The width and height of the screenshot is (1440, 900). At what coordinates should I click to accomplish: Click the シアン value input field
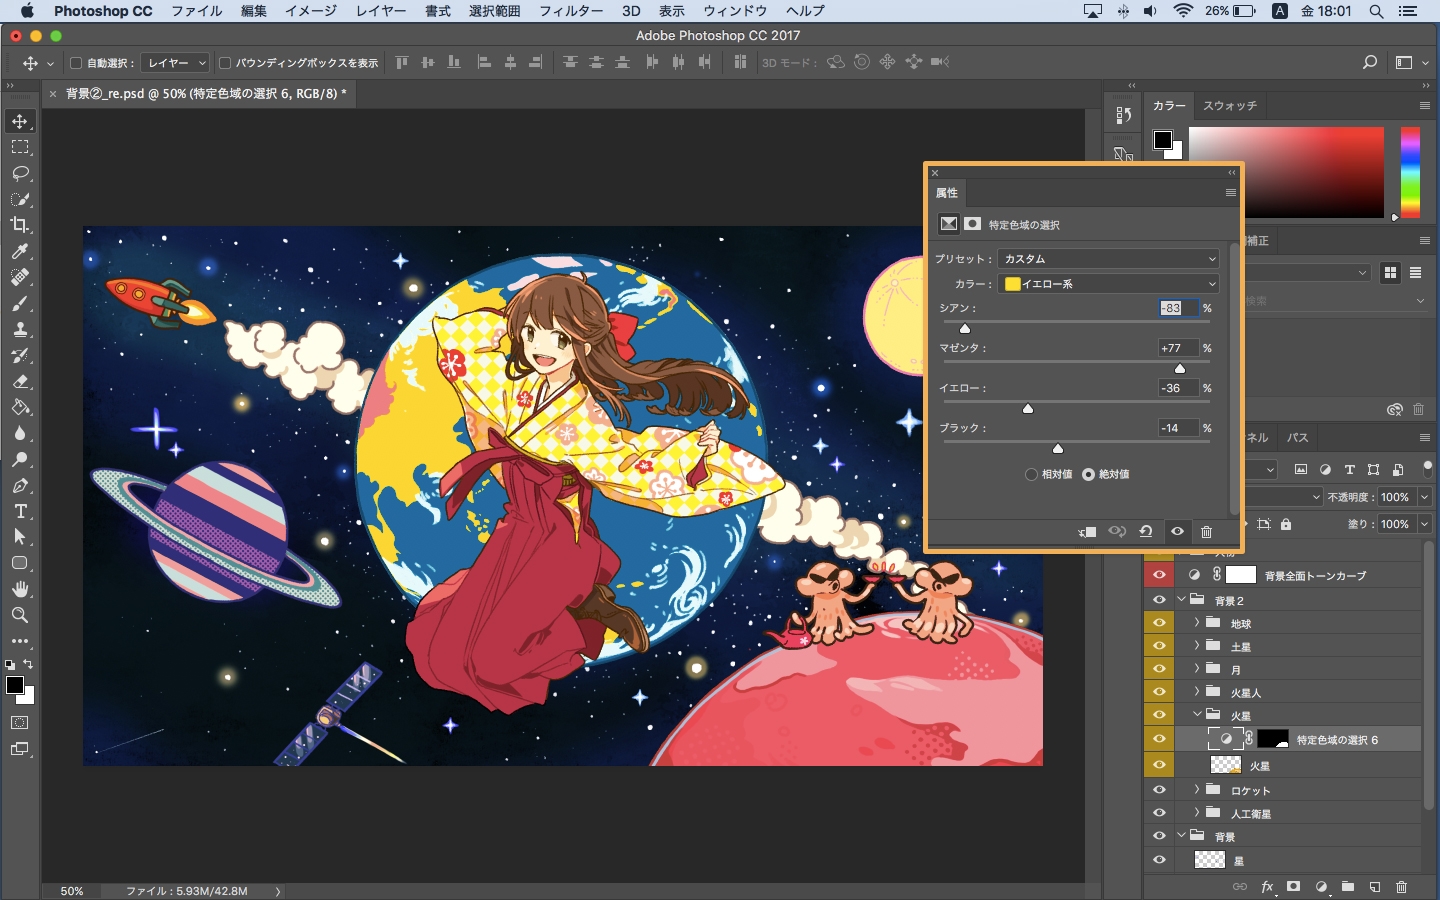pos(1177,308)
